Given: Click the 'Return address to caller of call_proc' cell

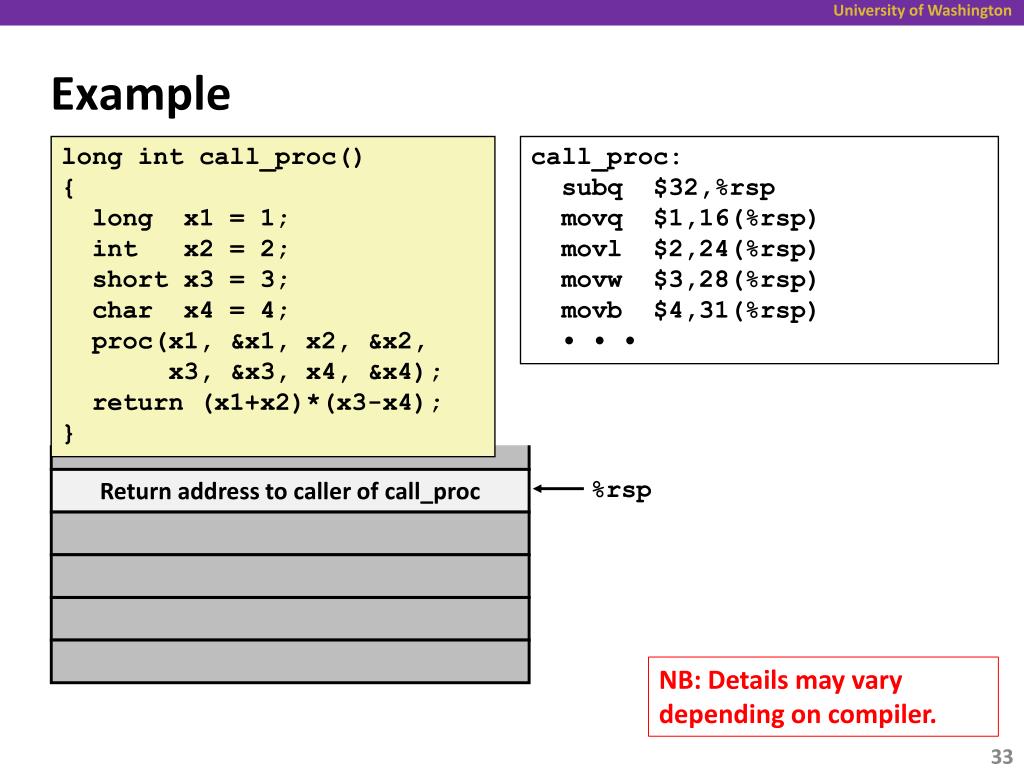Looking at the screenshot, I should click(x=290, y=491).
